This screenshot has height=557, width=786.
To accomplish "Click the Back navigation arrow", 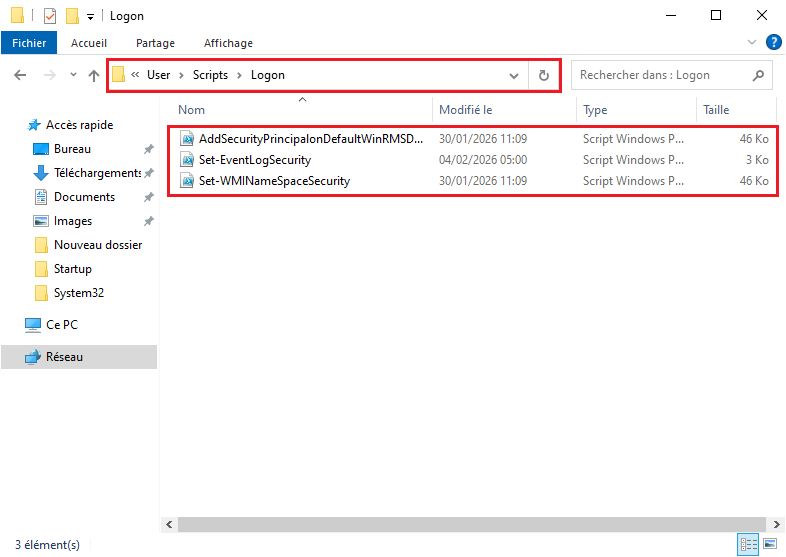I will point(21,76).
